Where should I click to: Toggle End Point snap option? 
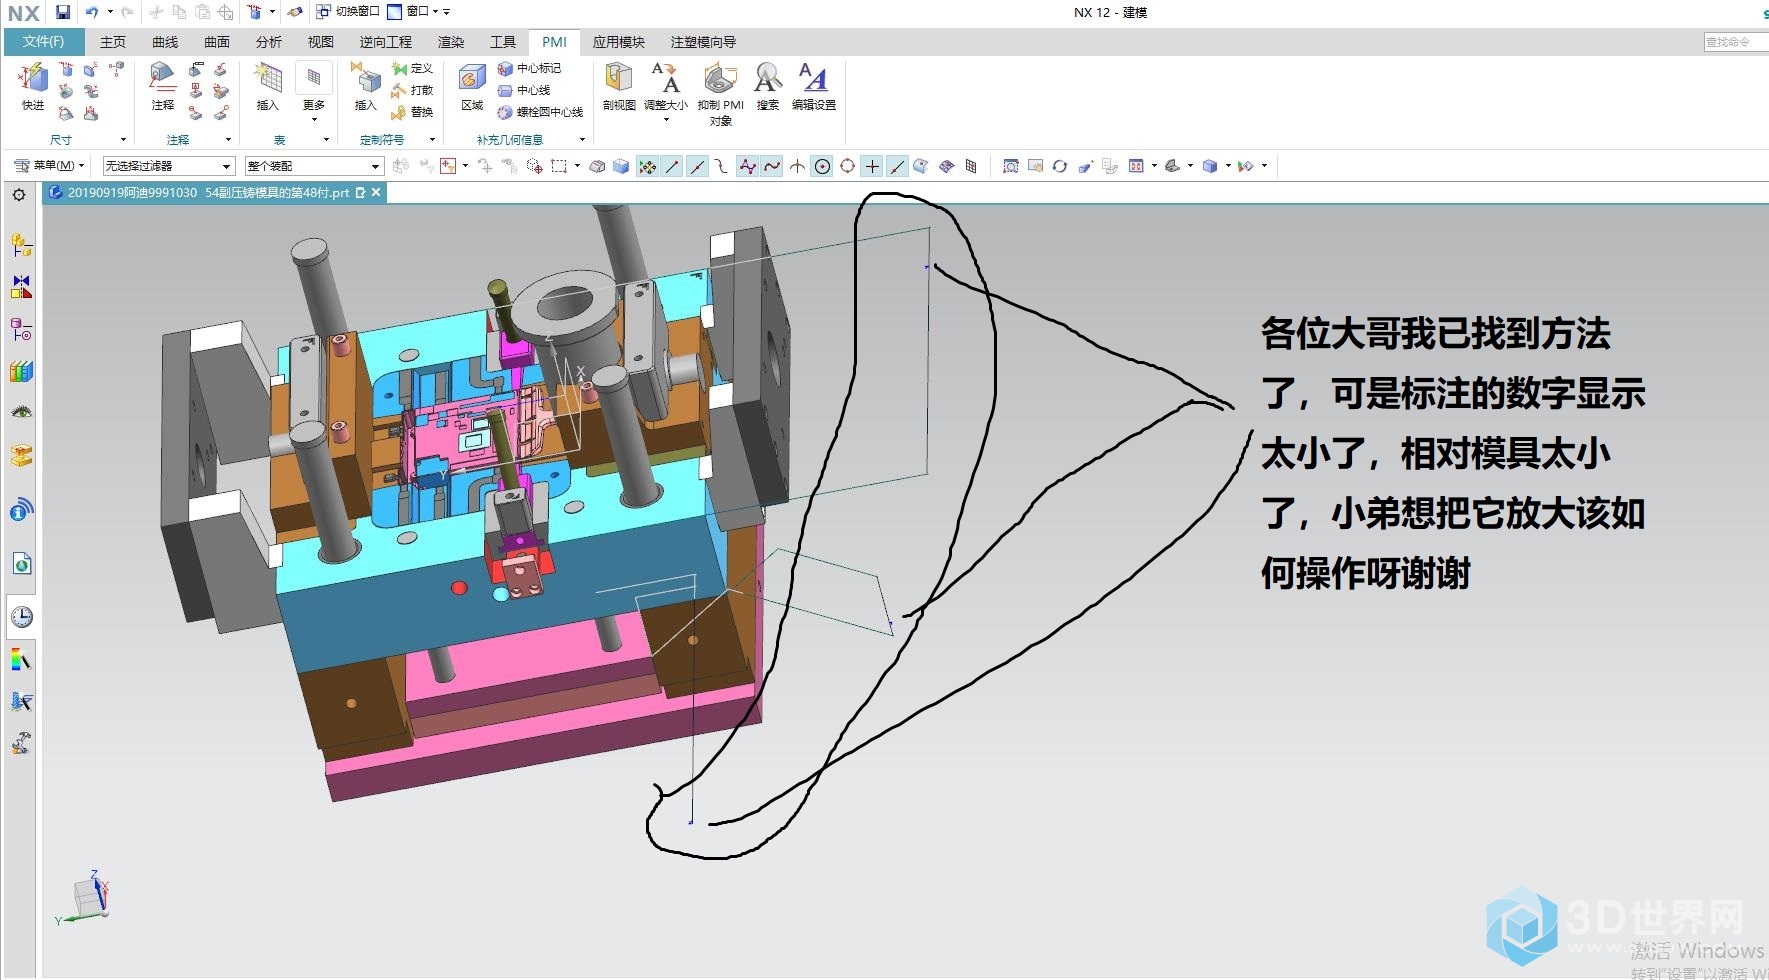point(672,166)
